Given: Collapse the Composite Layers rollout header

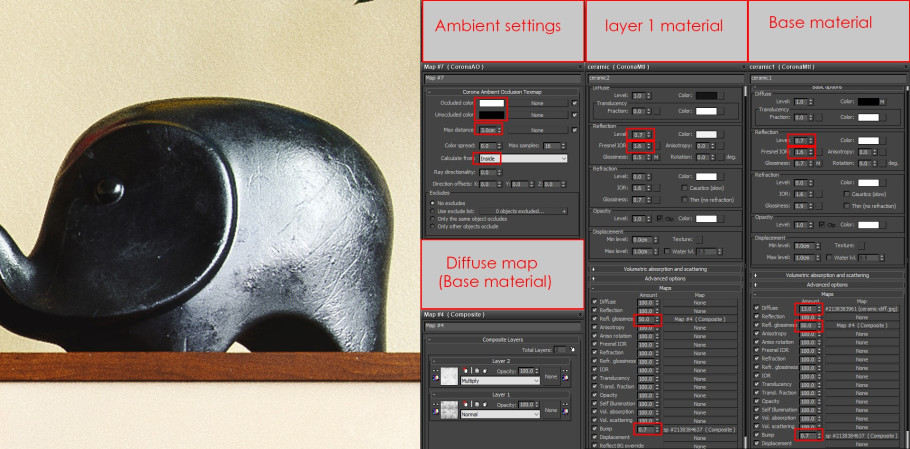Looking at the screenshot, I should click(x=500, y=339).
